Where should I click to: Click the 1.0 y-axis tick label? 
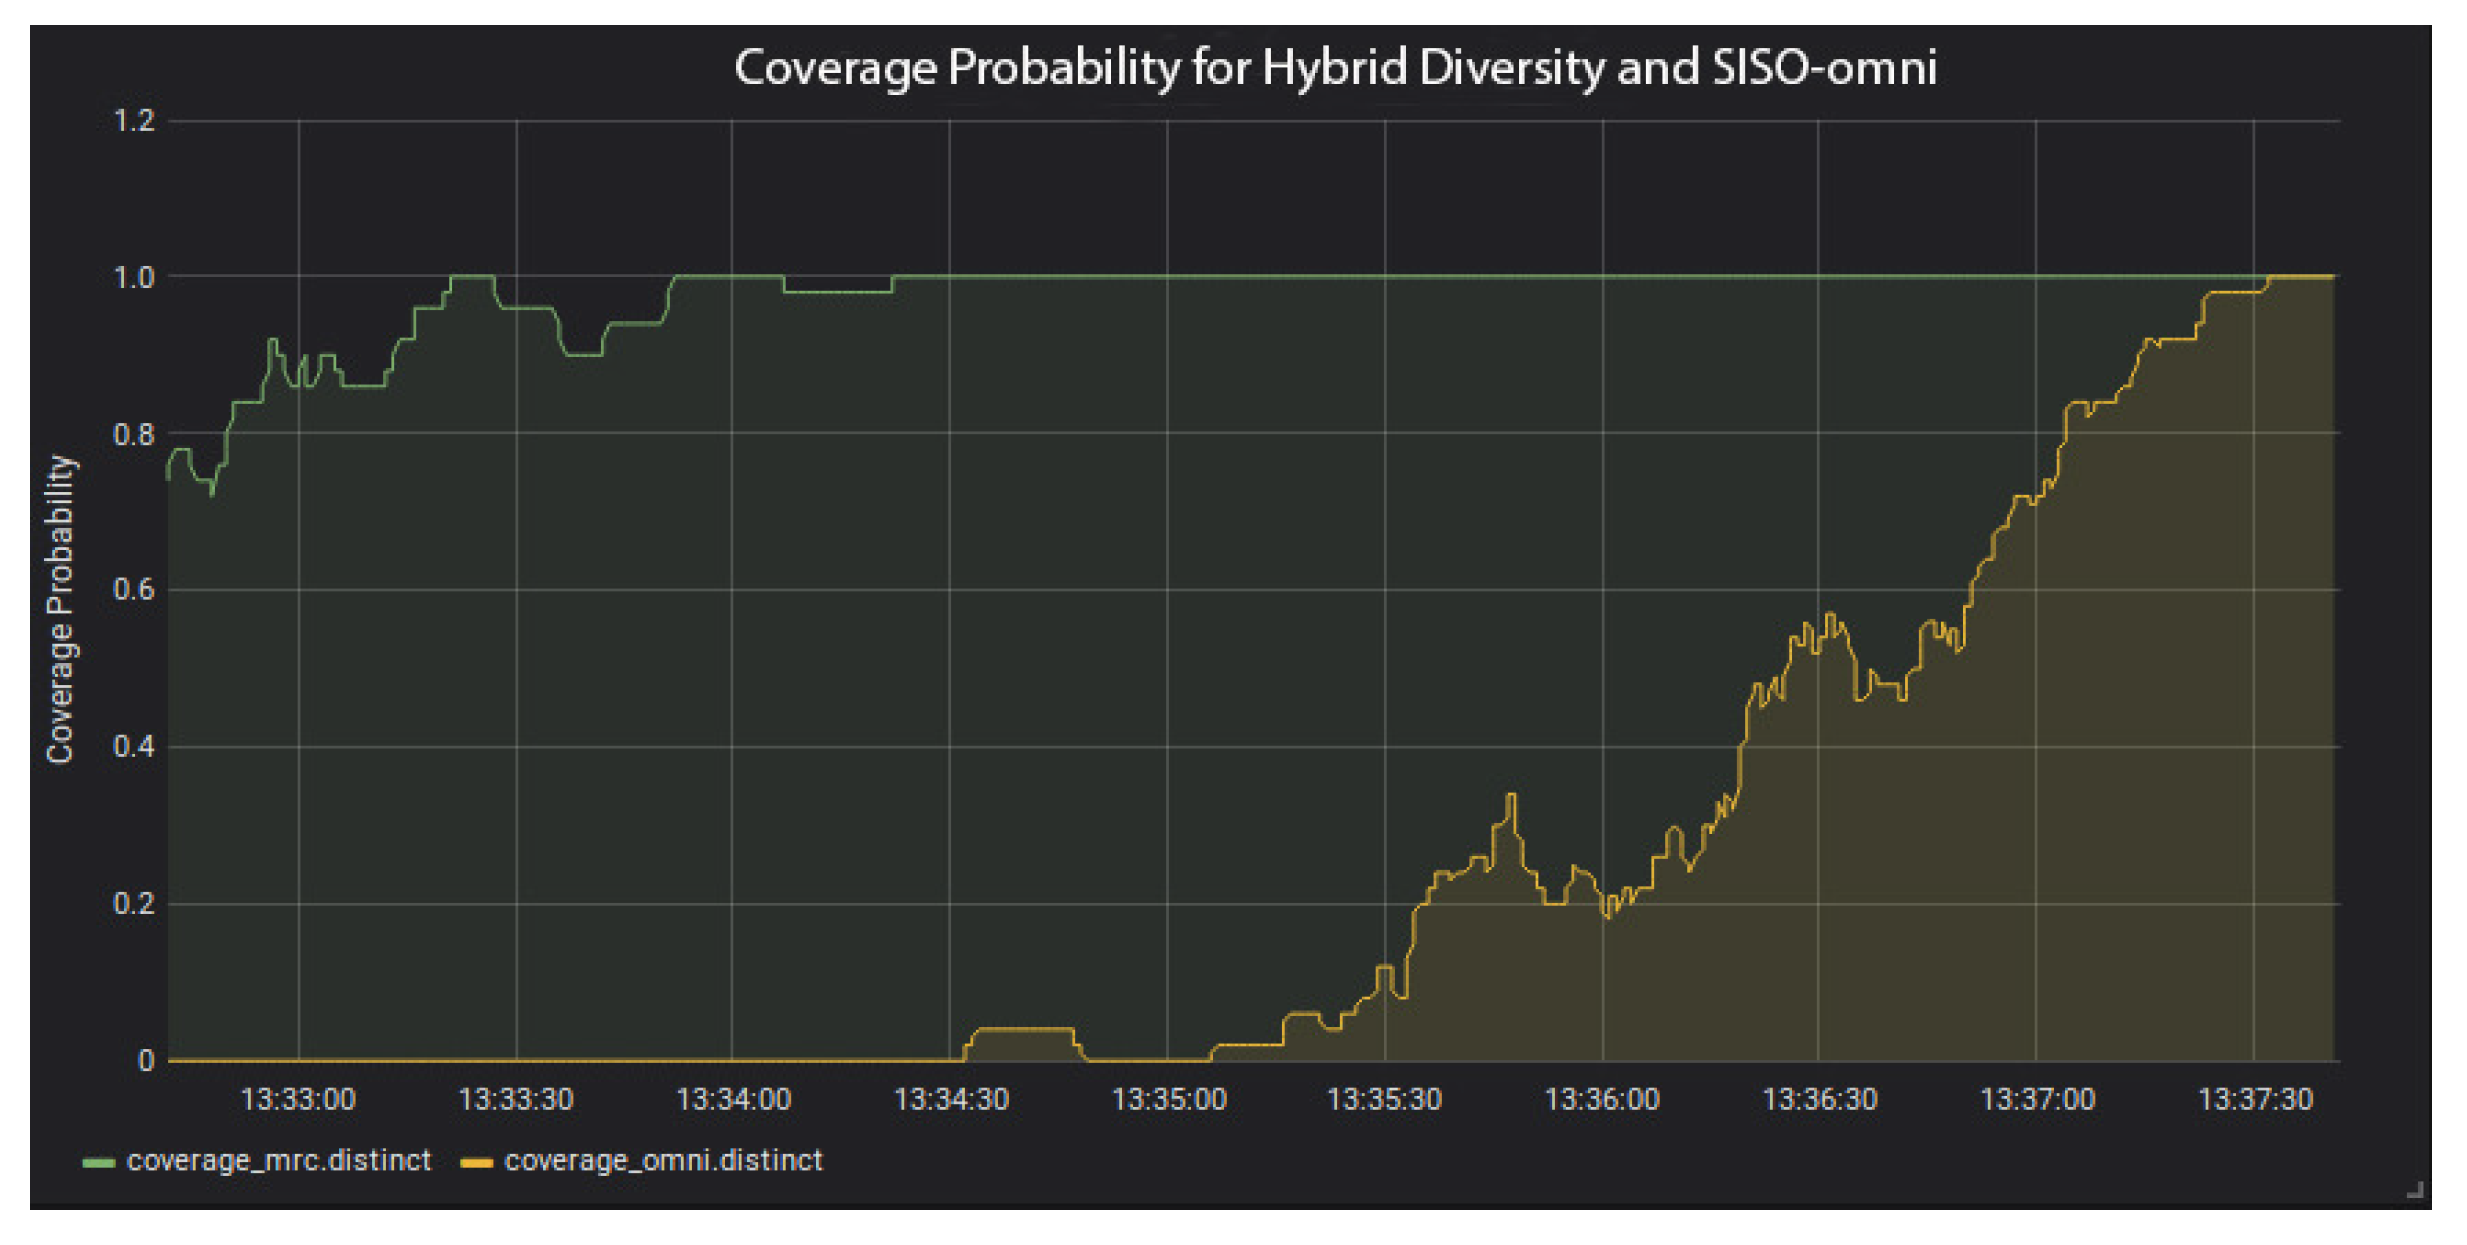click(x=134, y=277)
